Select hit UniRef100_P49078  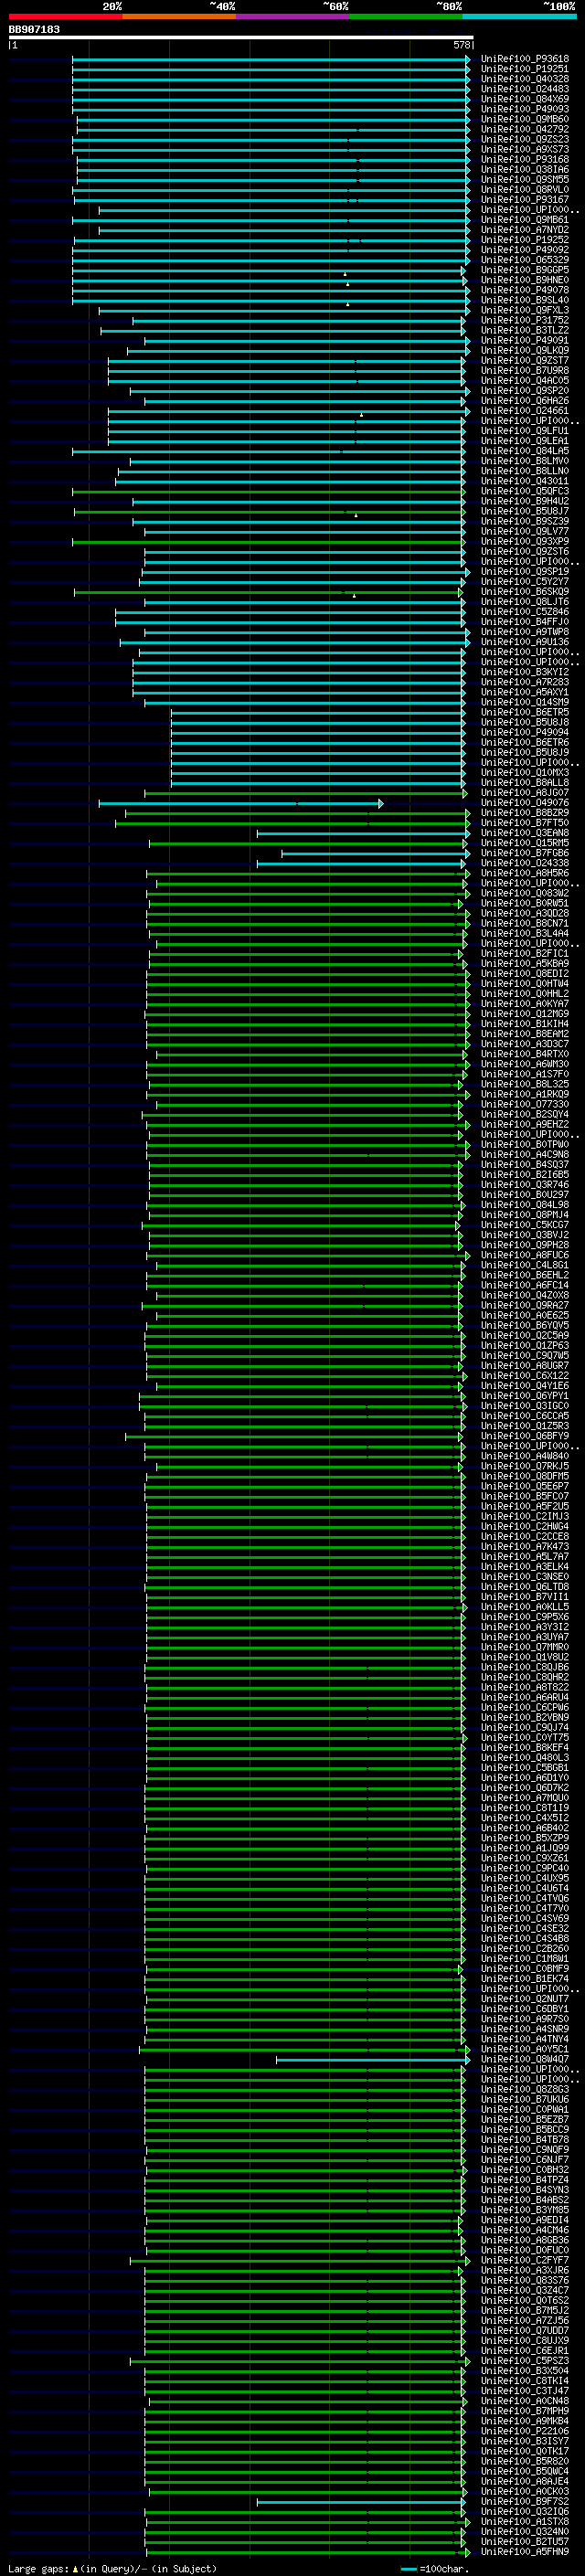tap(525, 290)
